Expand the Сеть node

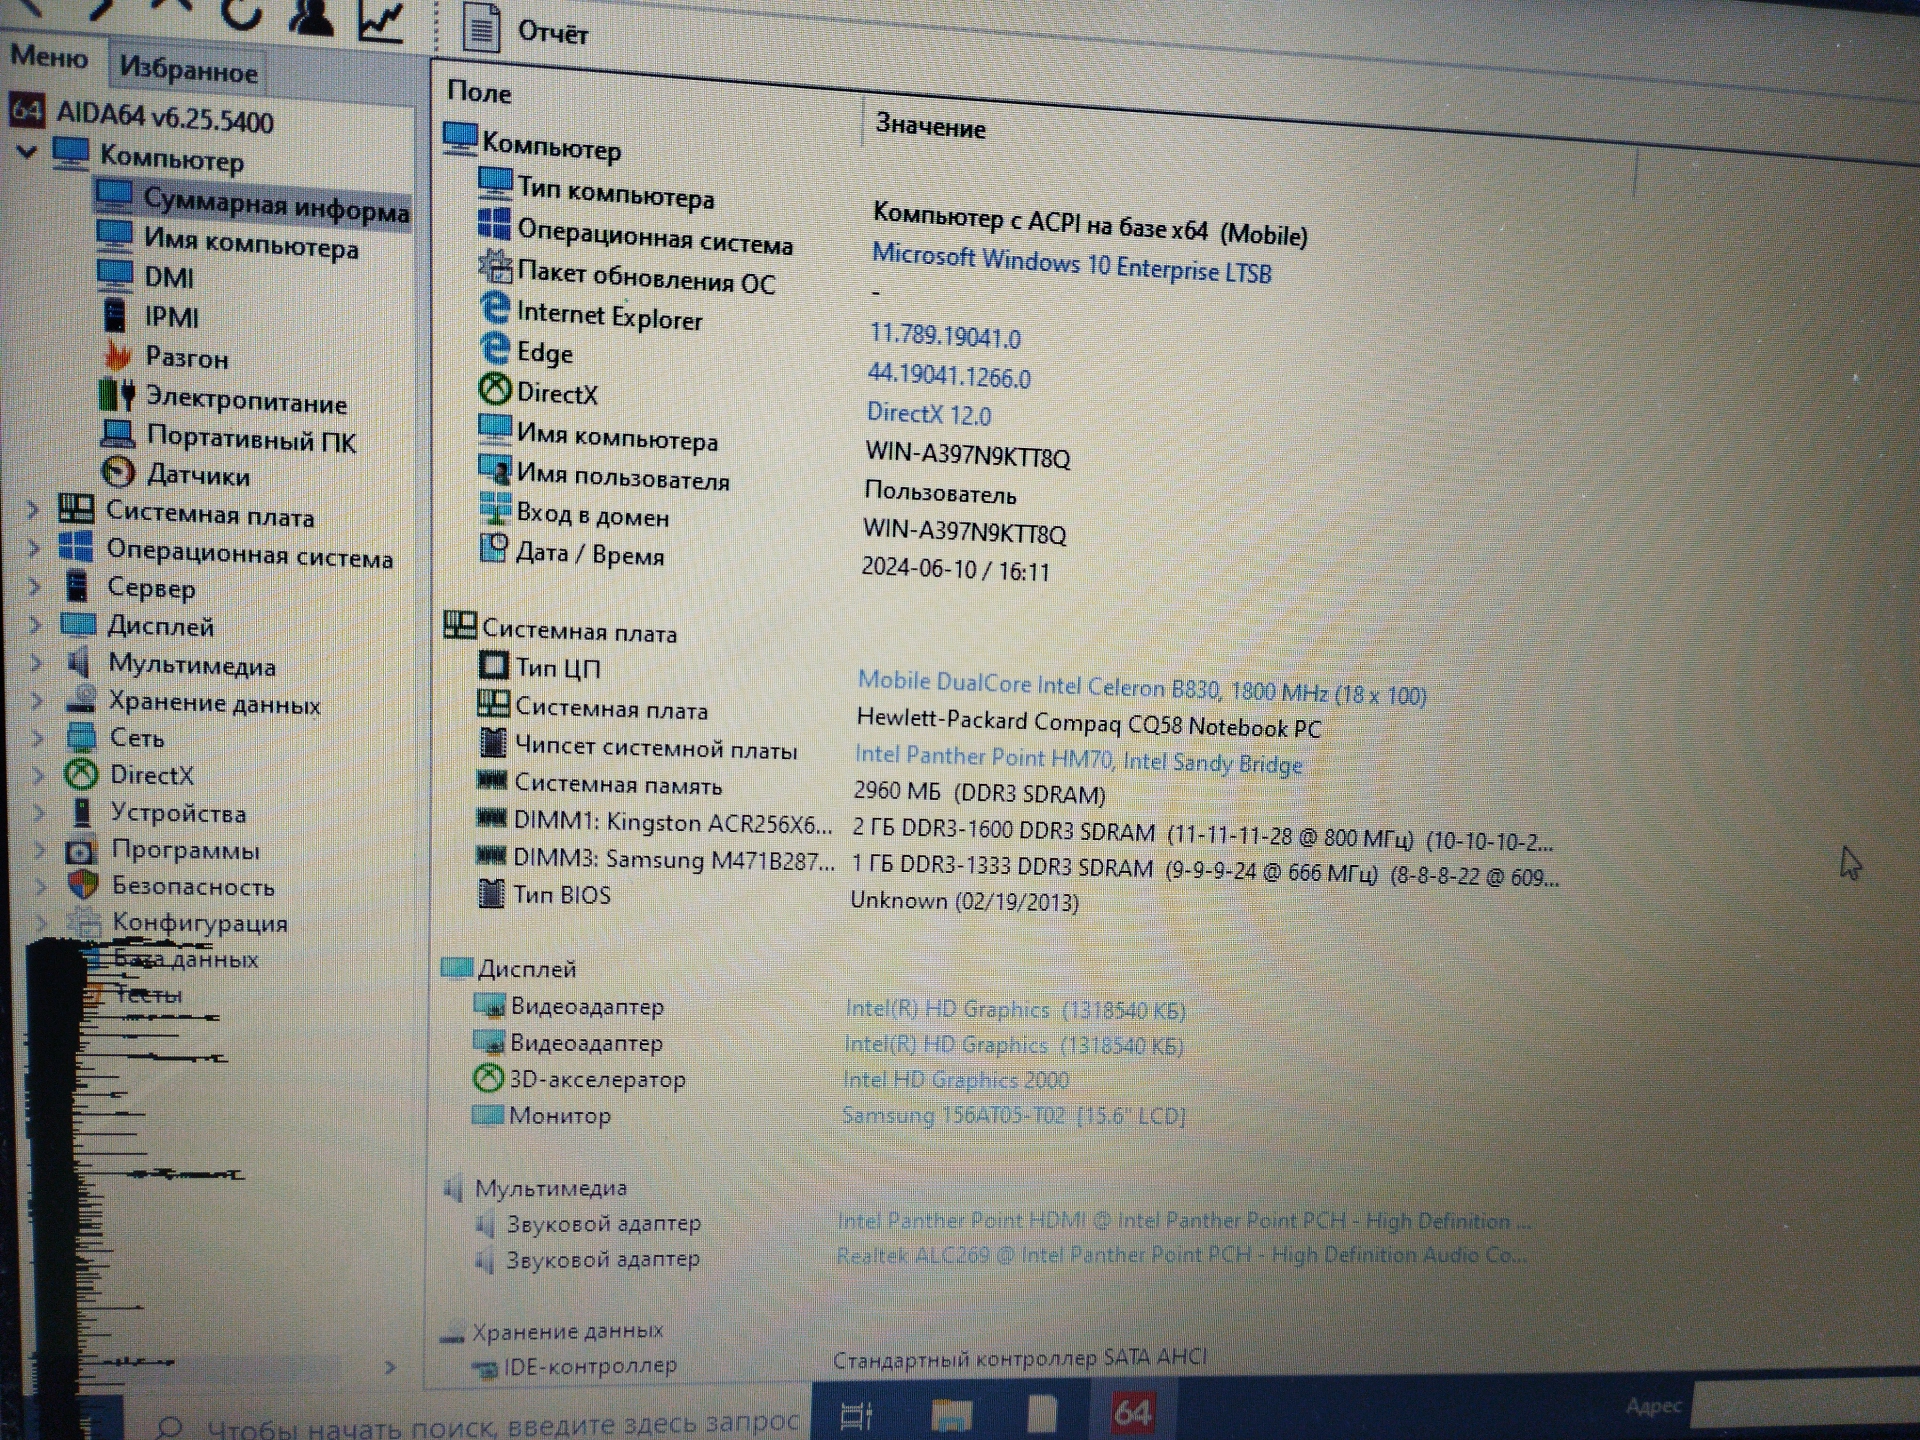(x=38, y=739)
